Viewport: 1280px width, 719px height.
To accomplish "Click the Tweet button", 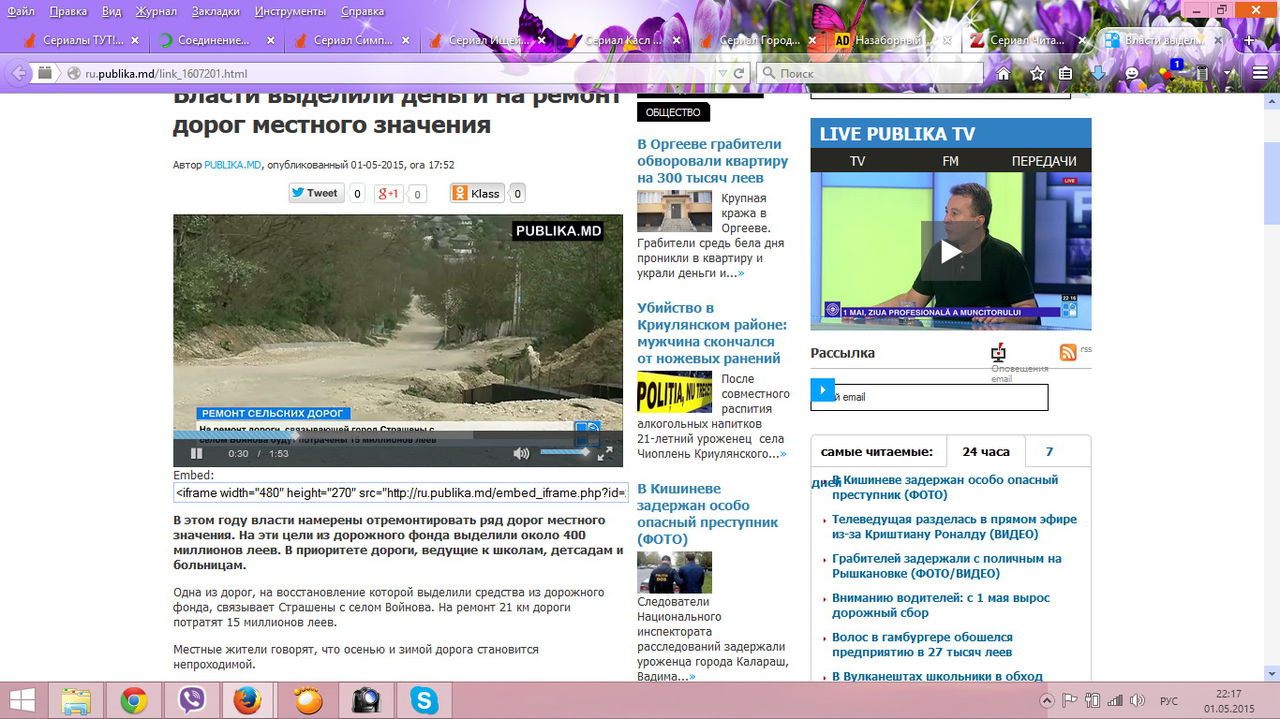I will [x=316, y=193].
